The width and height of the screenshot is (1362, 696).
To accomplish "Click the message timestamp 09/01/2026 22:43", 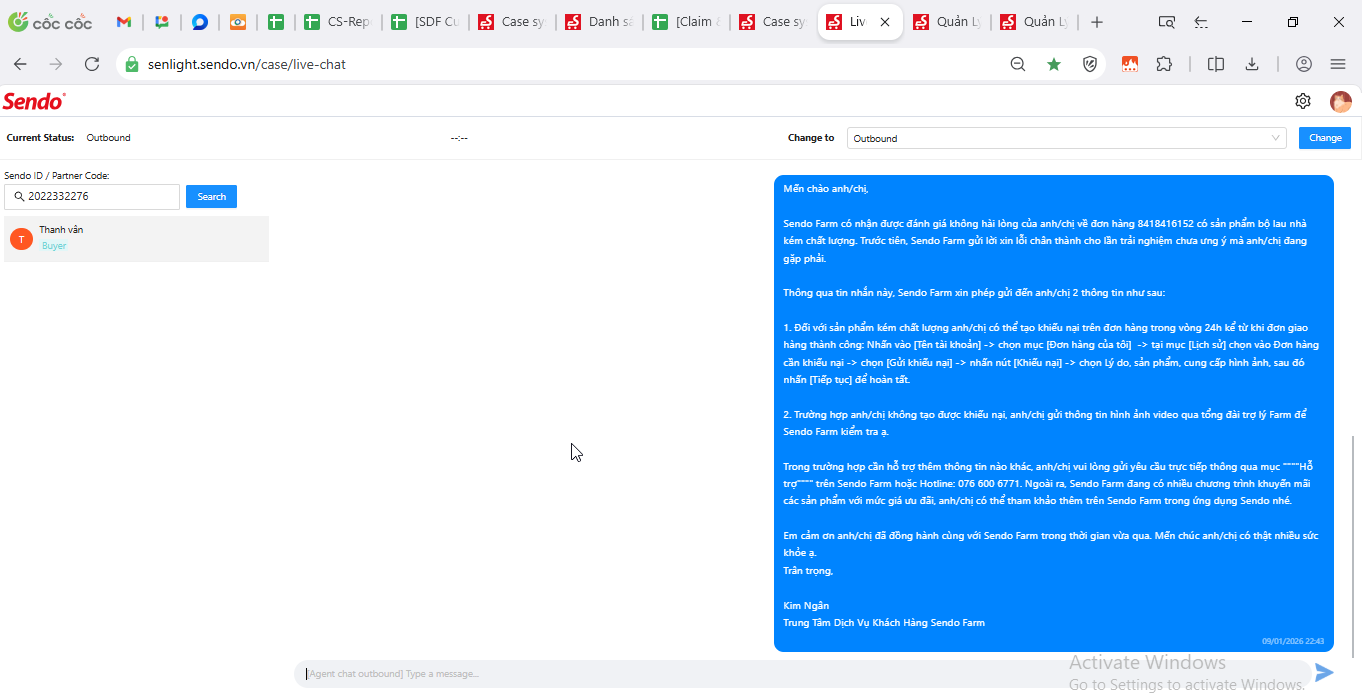I will tap(1292, 641).
